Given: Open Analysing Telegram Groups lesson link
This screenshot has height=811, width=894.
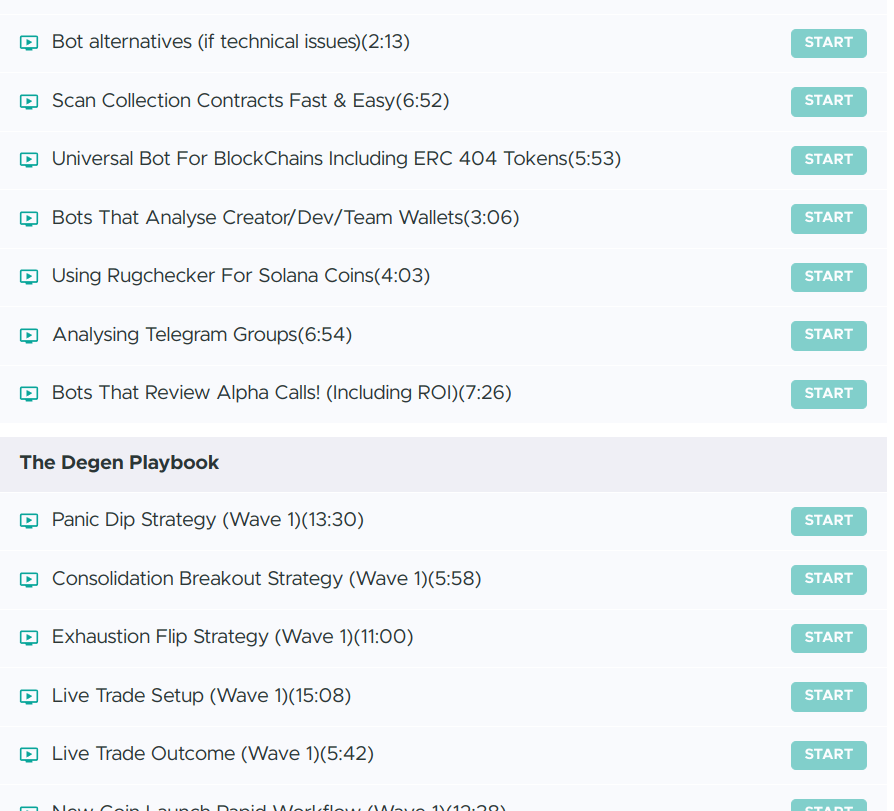Looking at the screenshot, I should (201, 335).
